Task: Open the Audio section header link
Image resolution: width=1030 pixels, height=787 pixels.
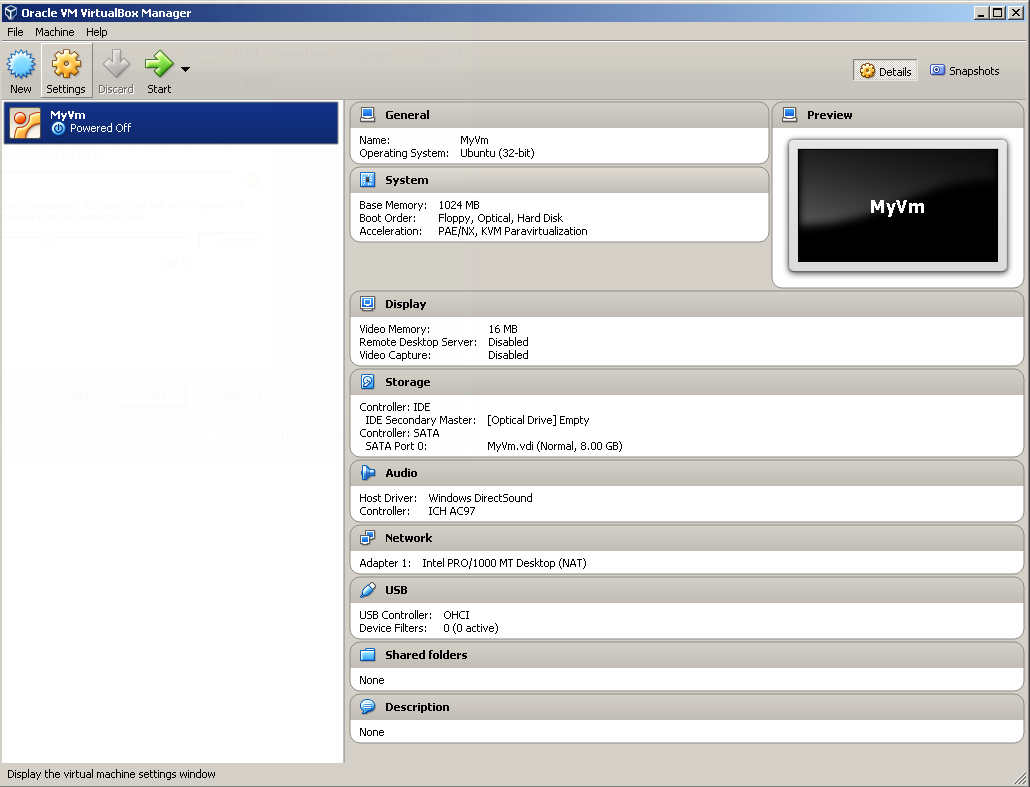Action: tap(401, 473)
